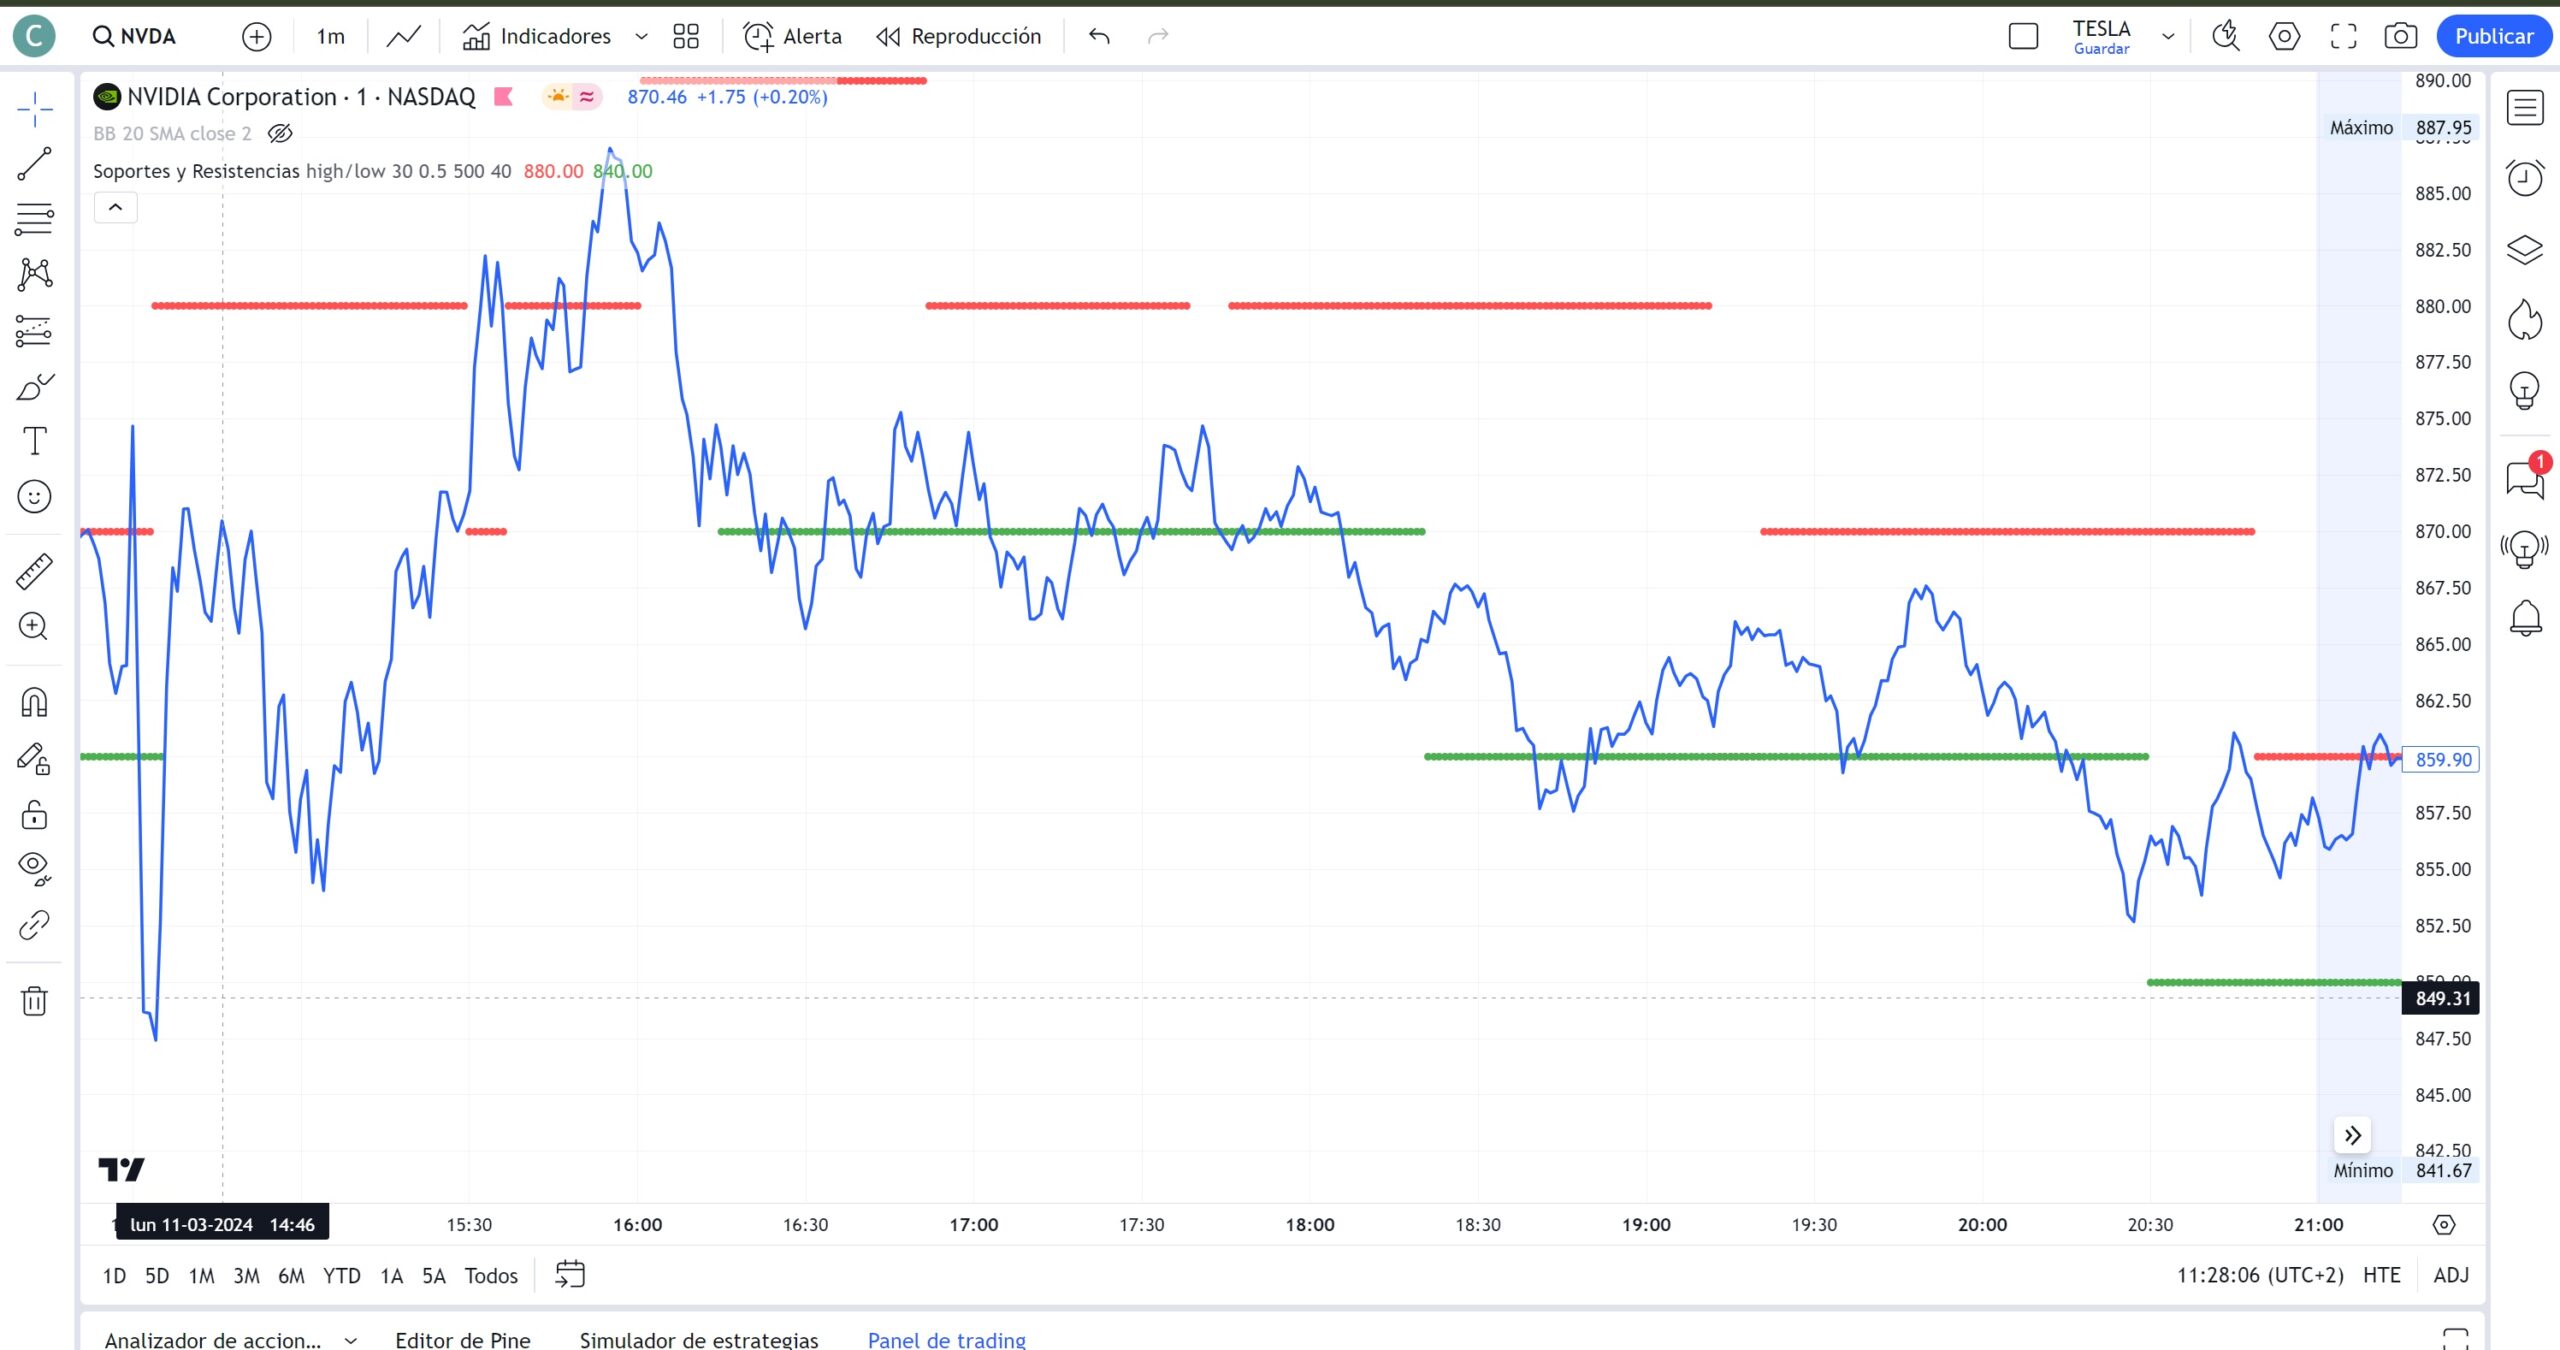Open the watchlist panel icon
The height and width of the screenshot is (1350, 2560).
point(2524,107)
